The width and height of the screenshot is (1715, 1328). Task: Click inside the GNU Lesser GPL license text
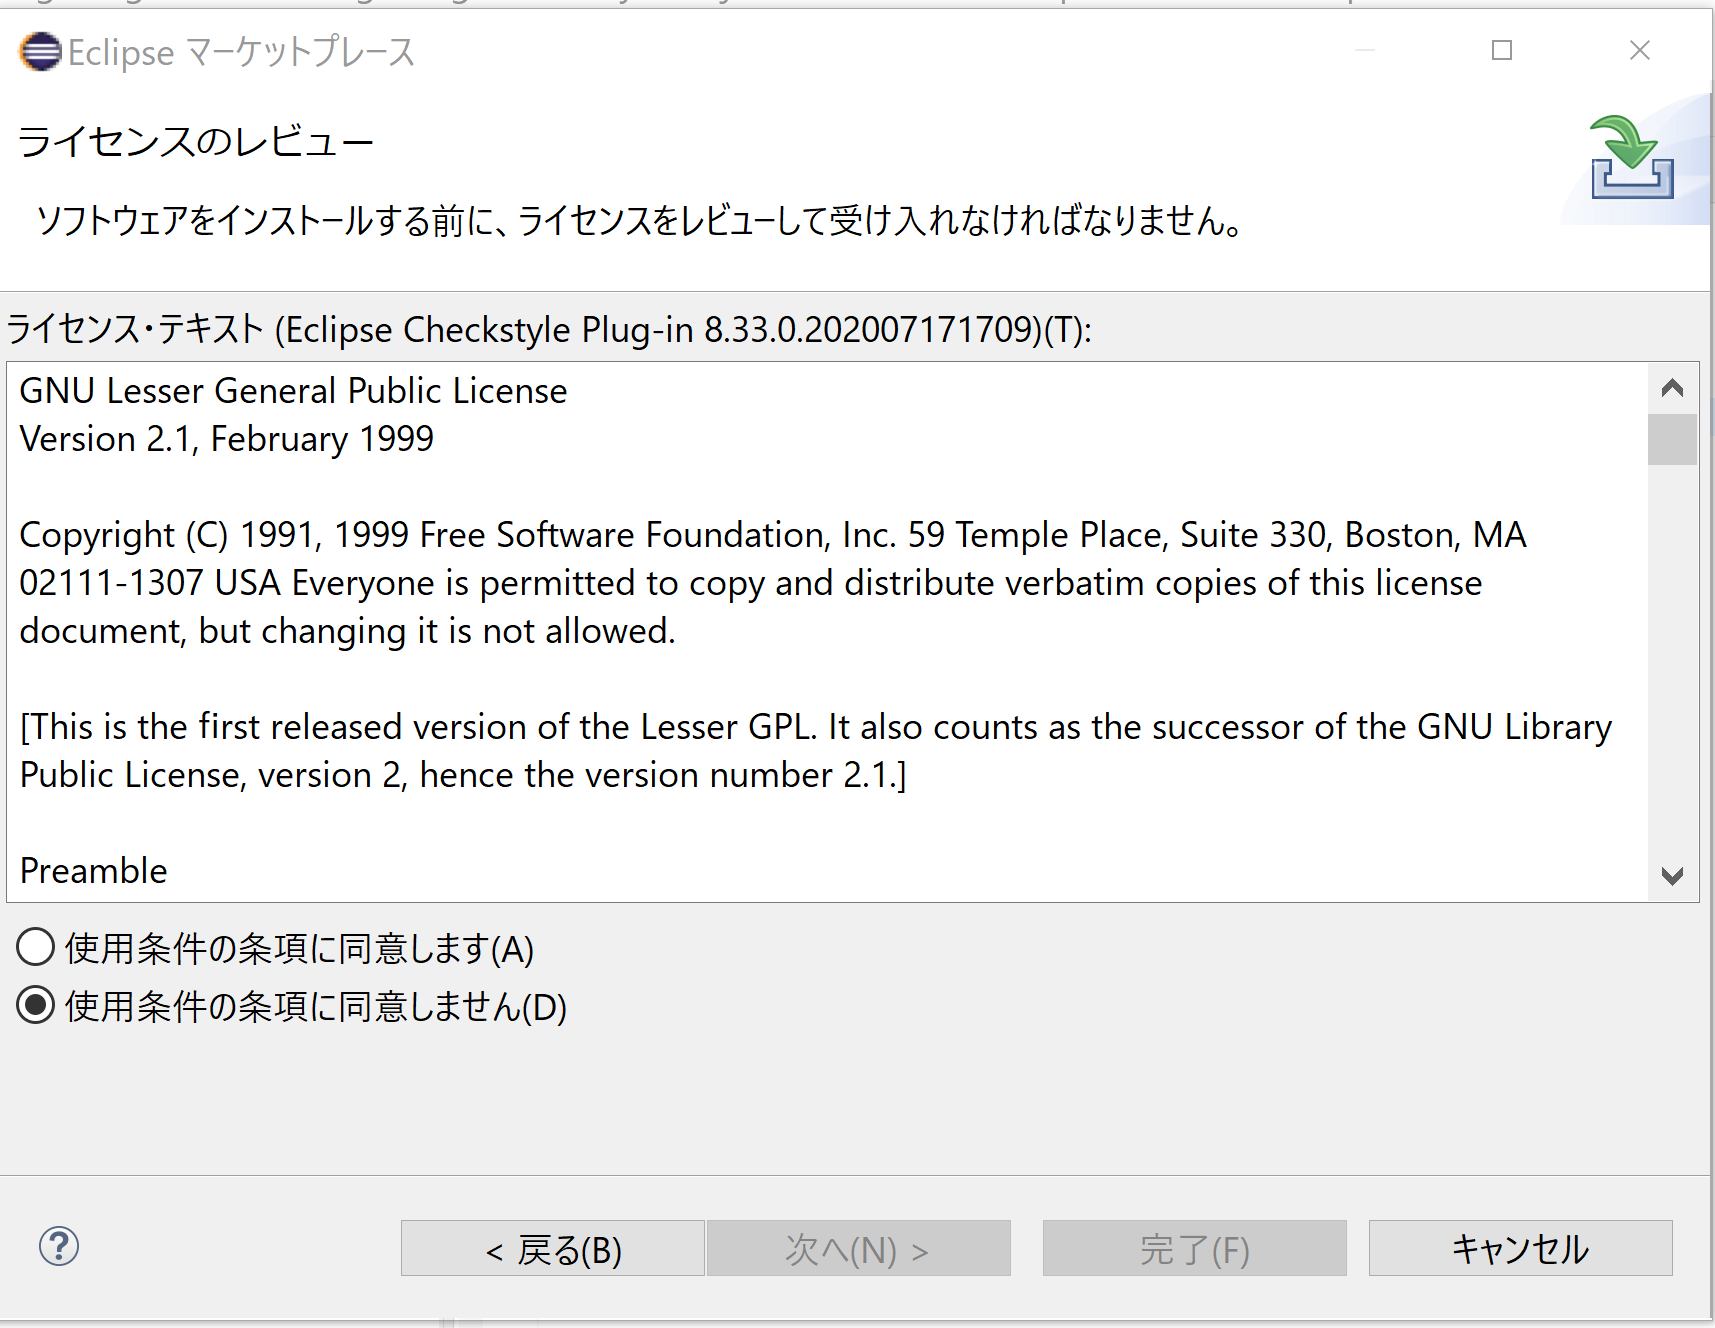[827, 632]
